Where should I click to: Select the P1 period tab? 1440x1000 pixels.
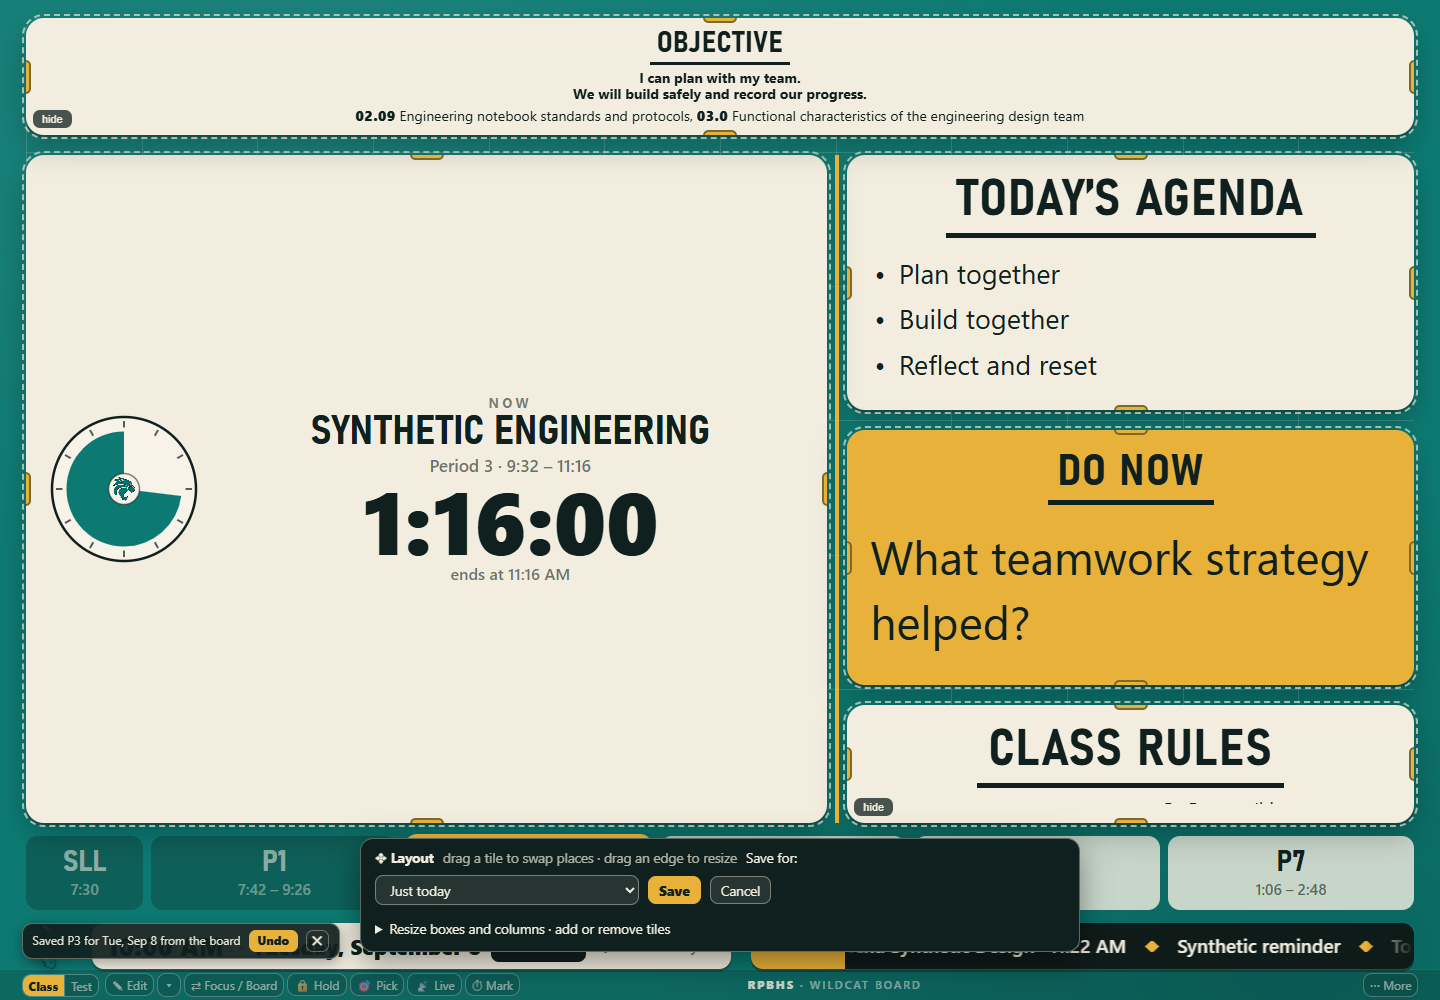[x=274, y=873]
